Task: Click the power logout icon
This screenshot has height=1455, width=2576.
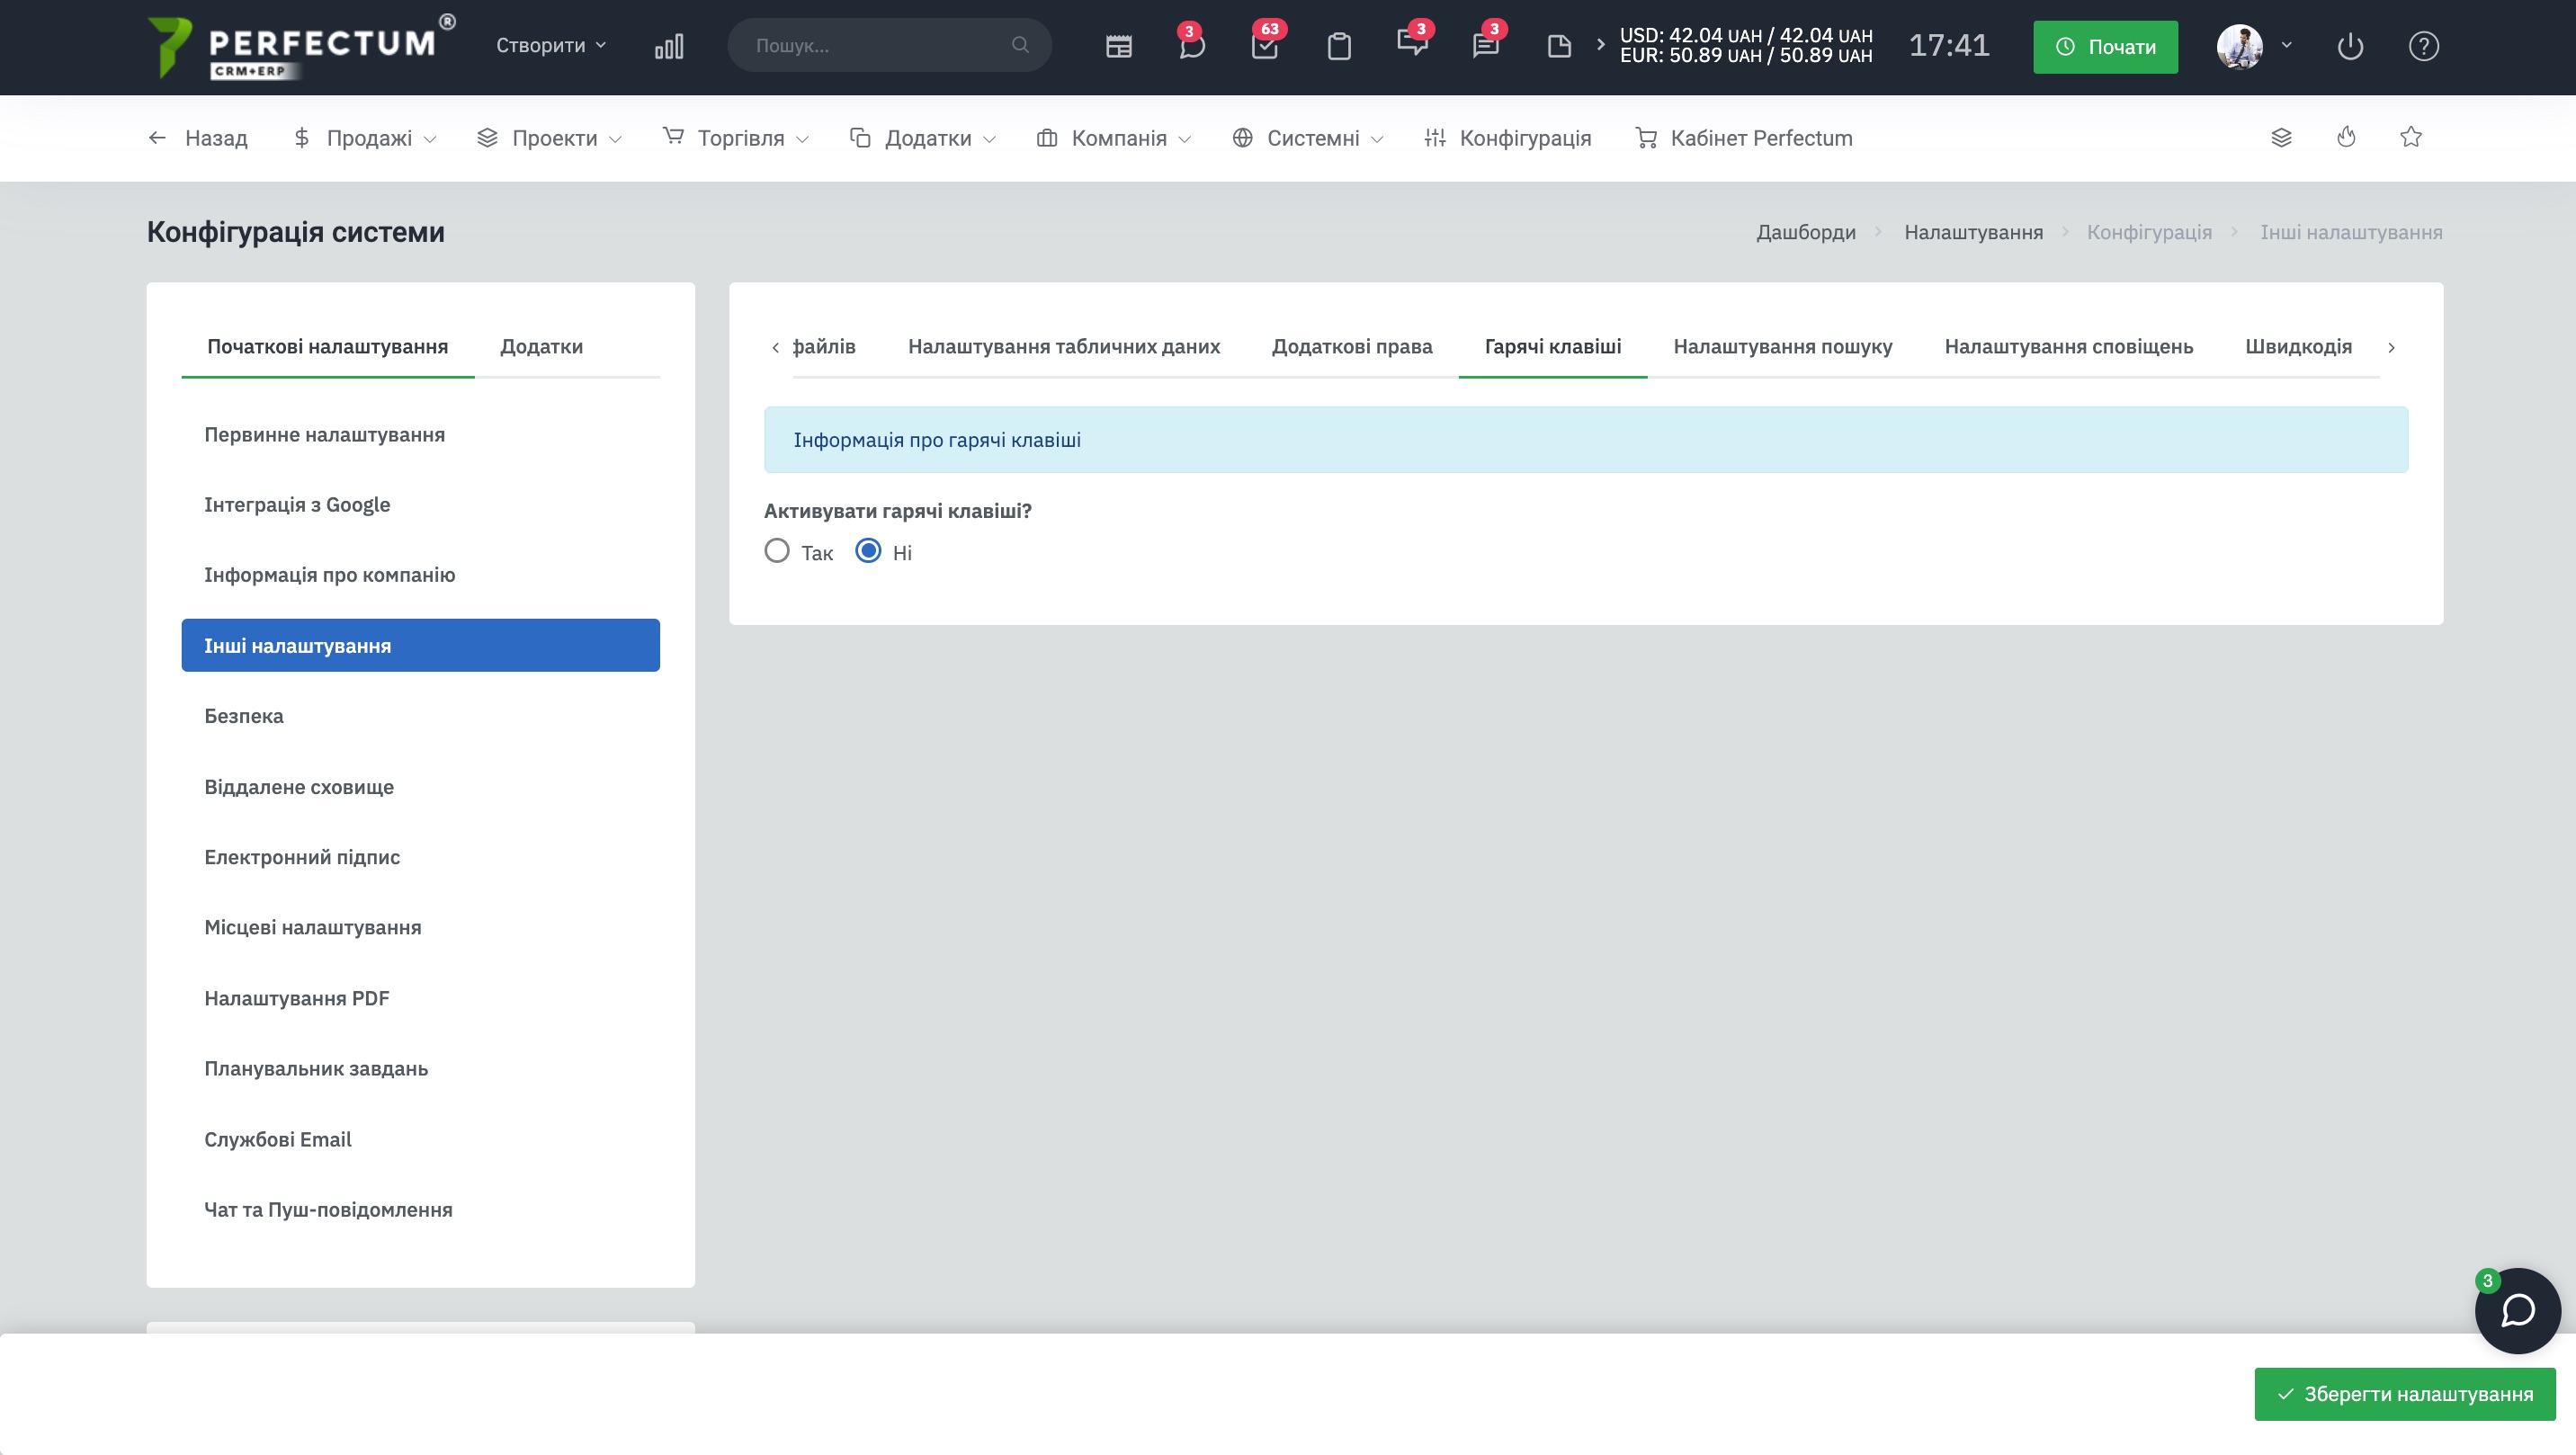Action: pyautogui.click(x=2350, y=46)
